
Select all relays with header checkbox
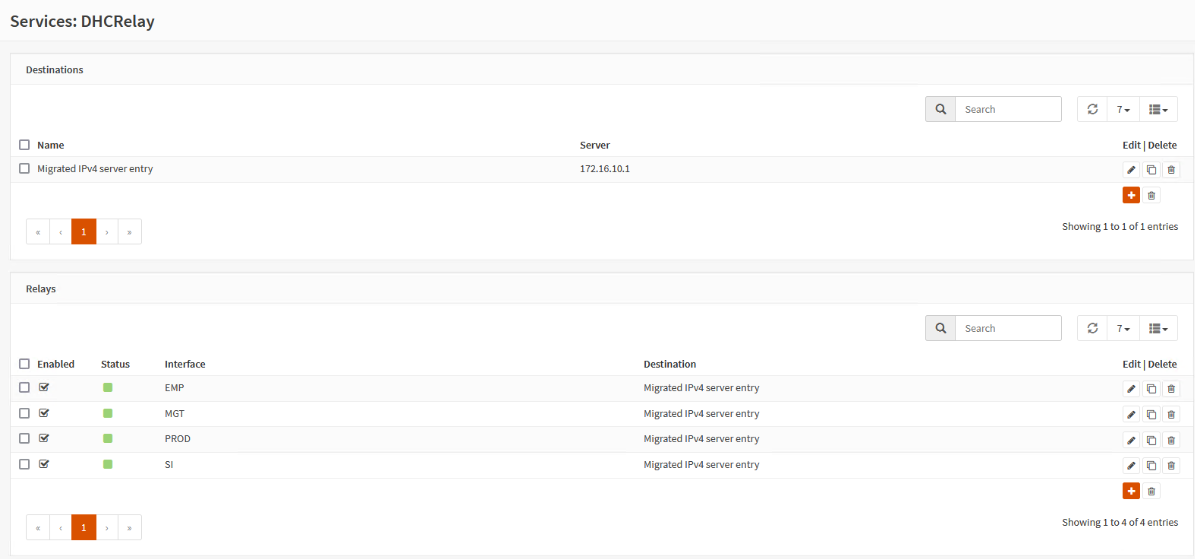(x=24, y=364)
